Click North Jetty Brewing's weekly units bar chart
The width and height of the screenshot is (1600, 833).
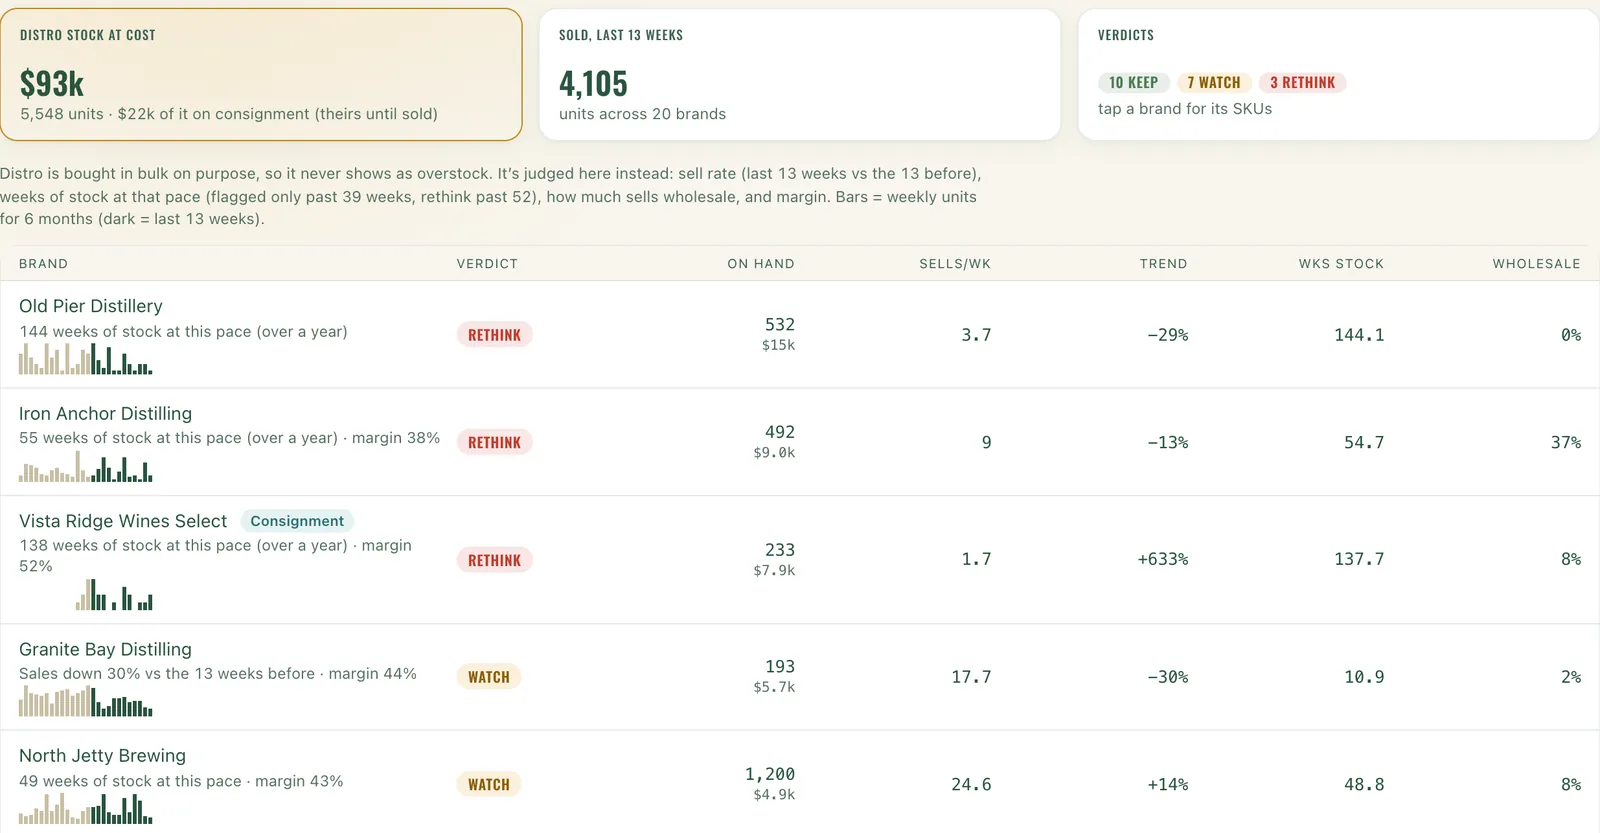pyautogui.click(x=86, y=808)
